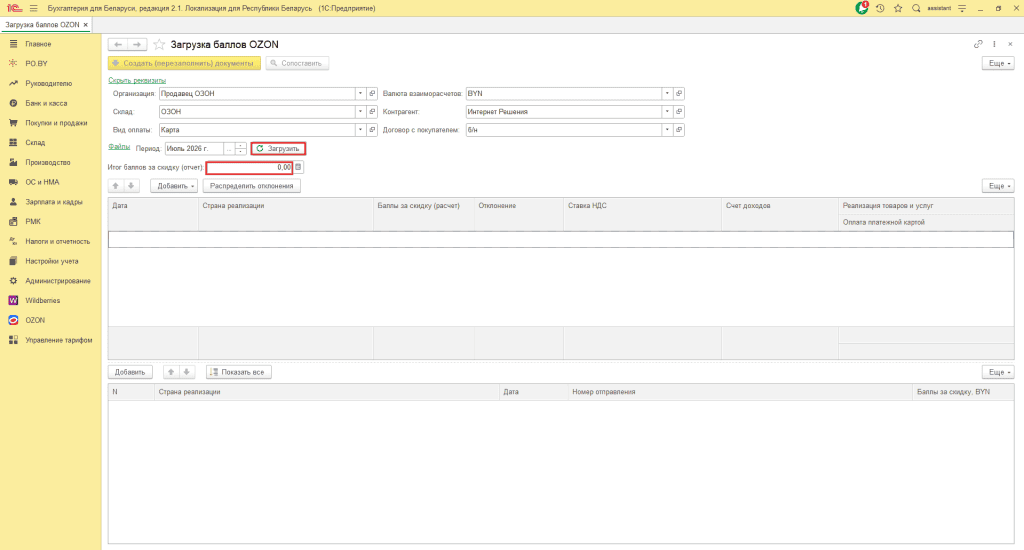Add form to favorites with star

pyautogui.click(x=159, y=44)
